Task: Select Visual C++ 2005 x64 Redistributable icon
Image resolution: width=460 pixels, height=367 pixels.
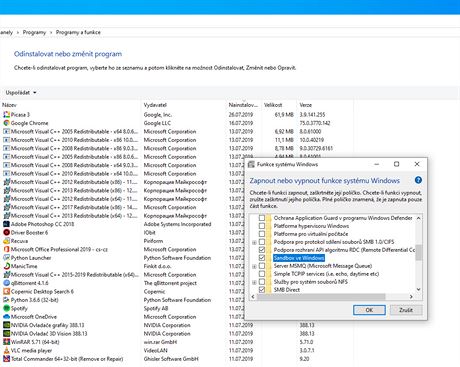Action: (x=6, y=131)
